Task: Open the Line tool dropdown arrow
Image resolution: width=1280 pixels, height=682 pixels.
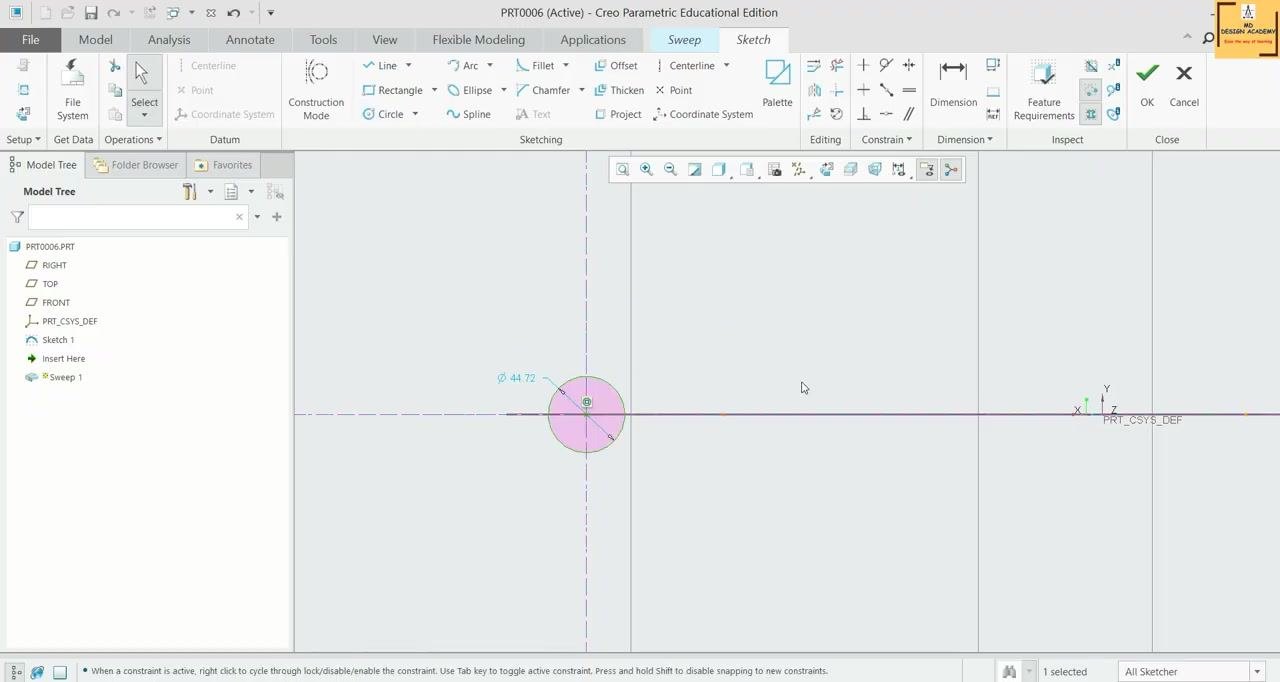Action: [x=408, y=66]
